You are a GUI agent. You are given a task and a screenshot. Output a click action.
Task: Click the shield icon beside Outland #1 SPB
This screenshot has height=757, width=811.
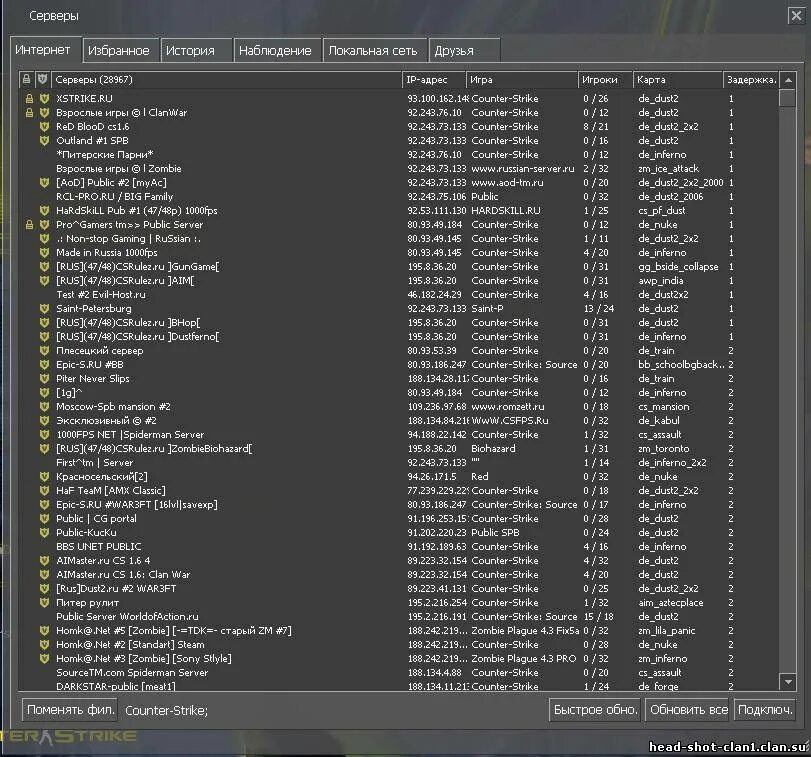click(44, 140)
